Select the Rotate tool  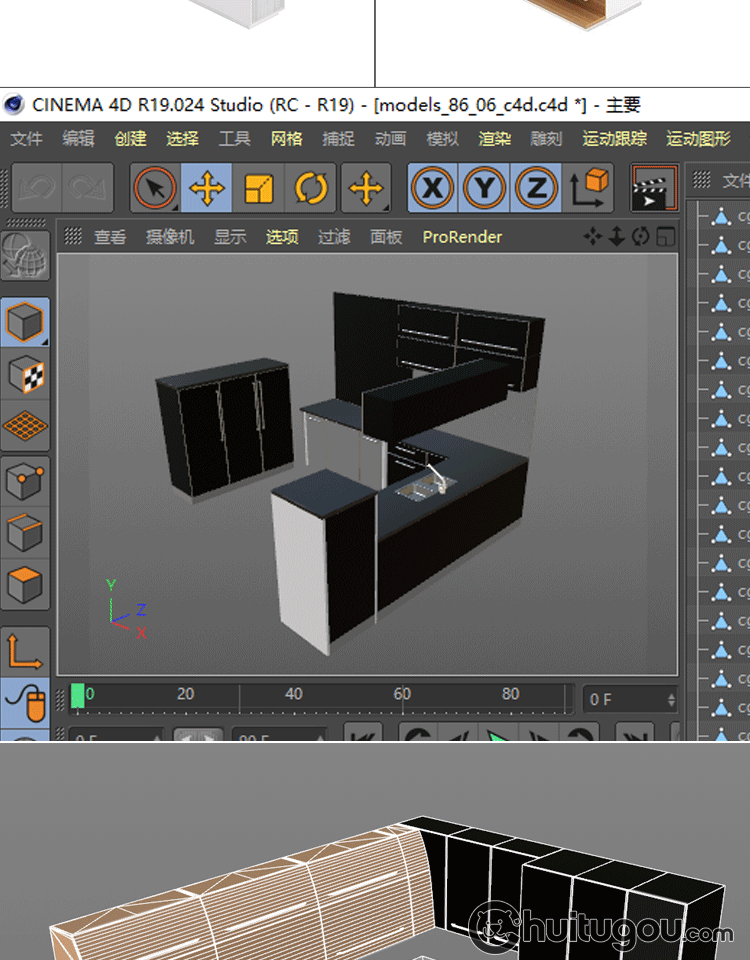click(x=311, y=188)
